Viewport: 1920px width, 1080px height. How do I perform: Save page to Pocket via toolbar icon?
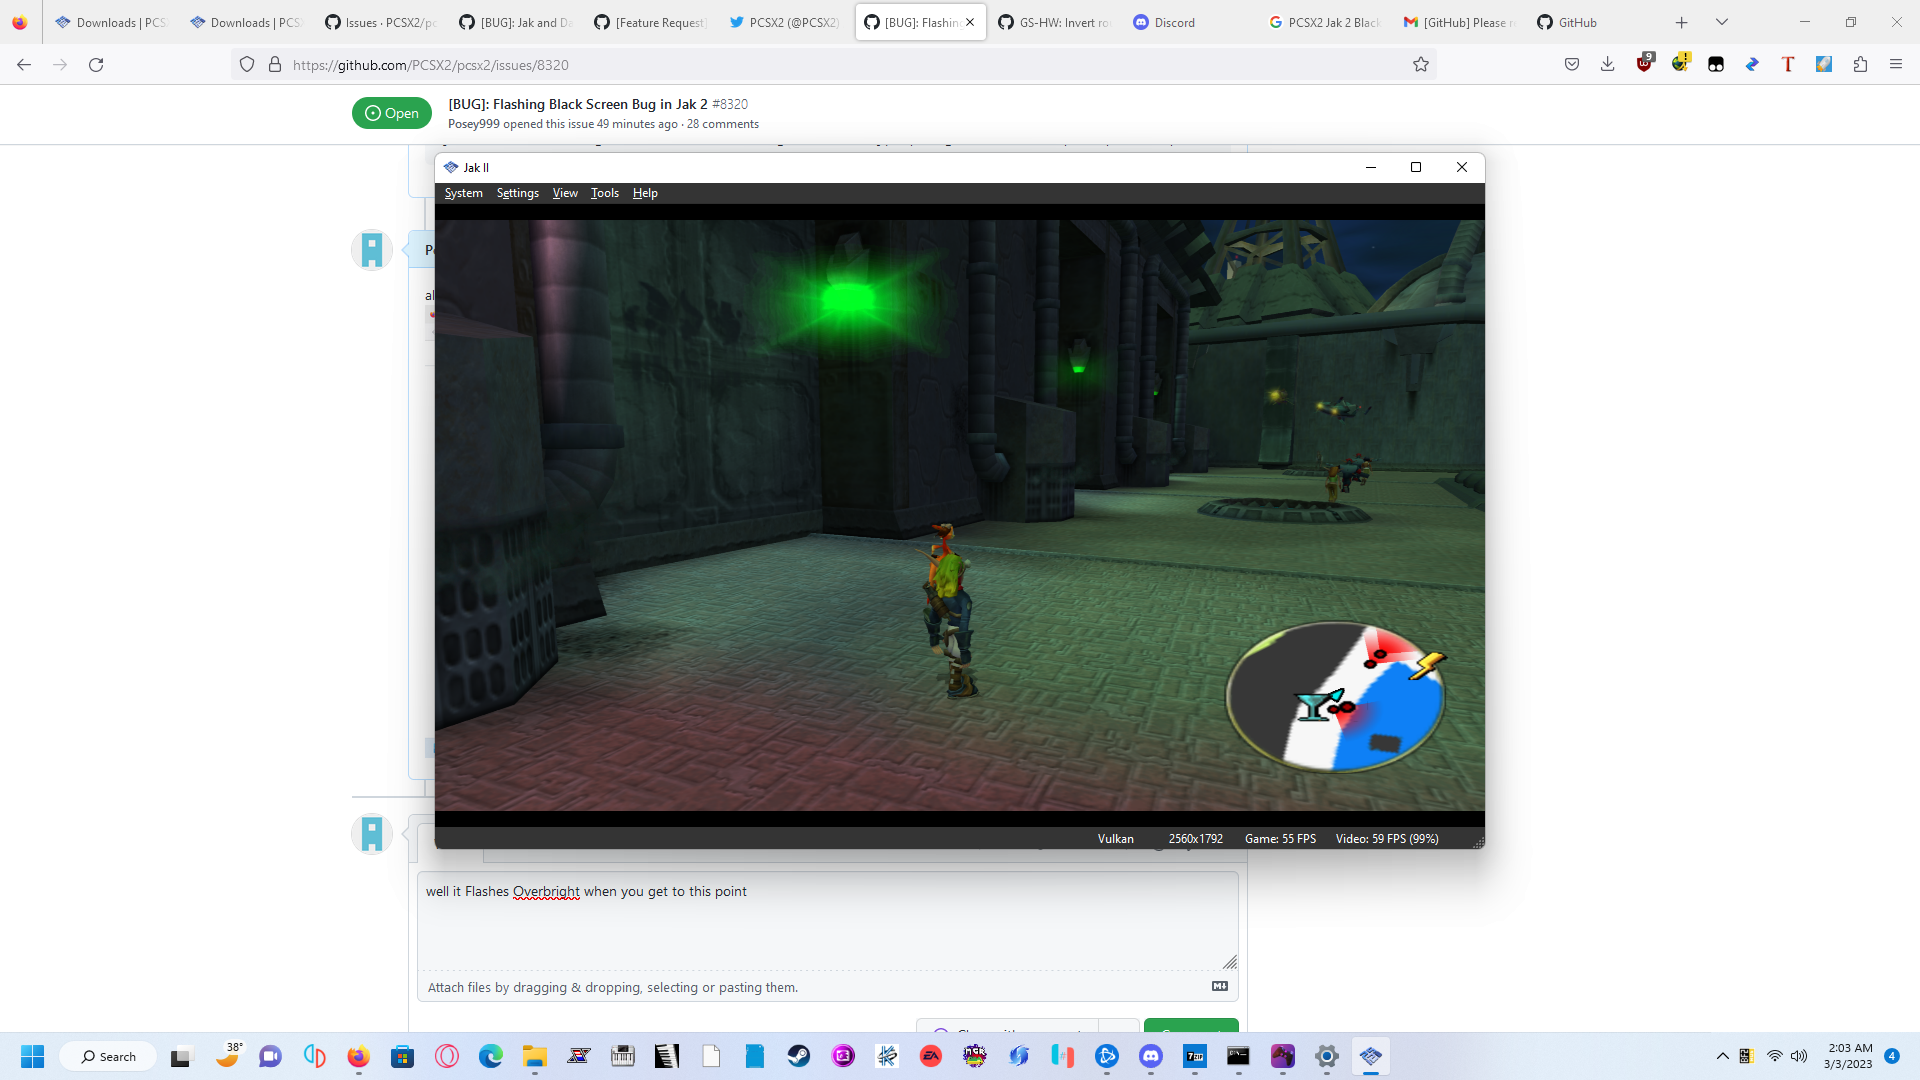(x=1572, y=64)
